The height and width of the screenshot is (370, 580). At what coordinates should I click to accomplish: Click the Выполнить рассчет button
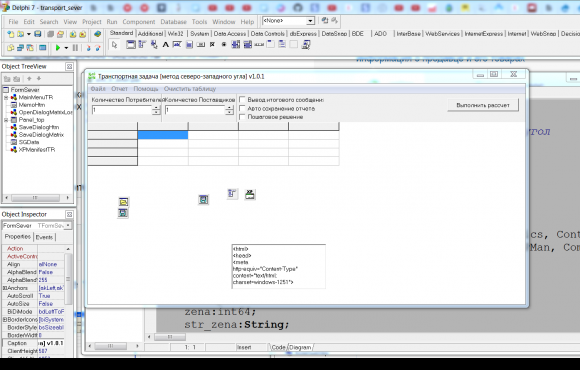click(x=483, y=105)
